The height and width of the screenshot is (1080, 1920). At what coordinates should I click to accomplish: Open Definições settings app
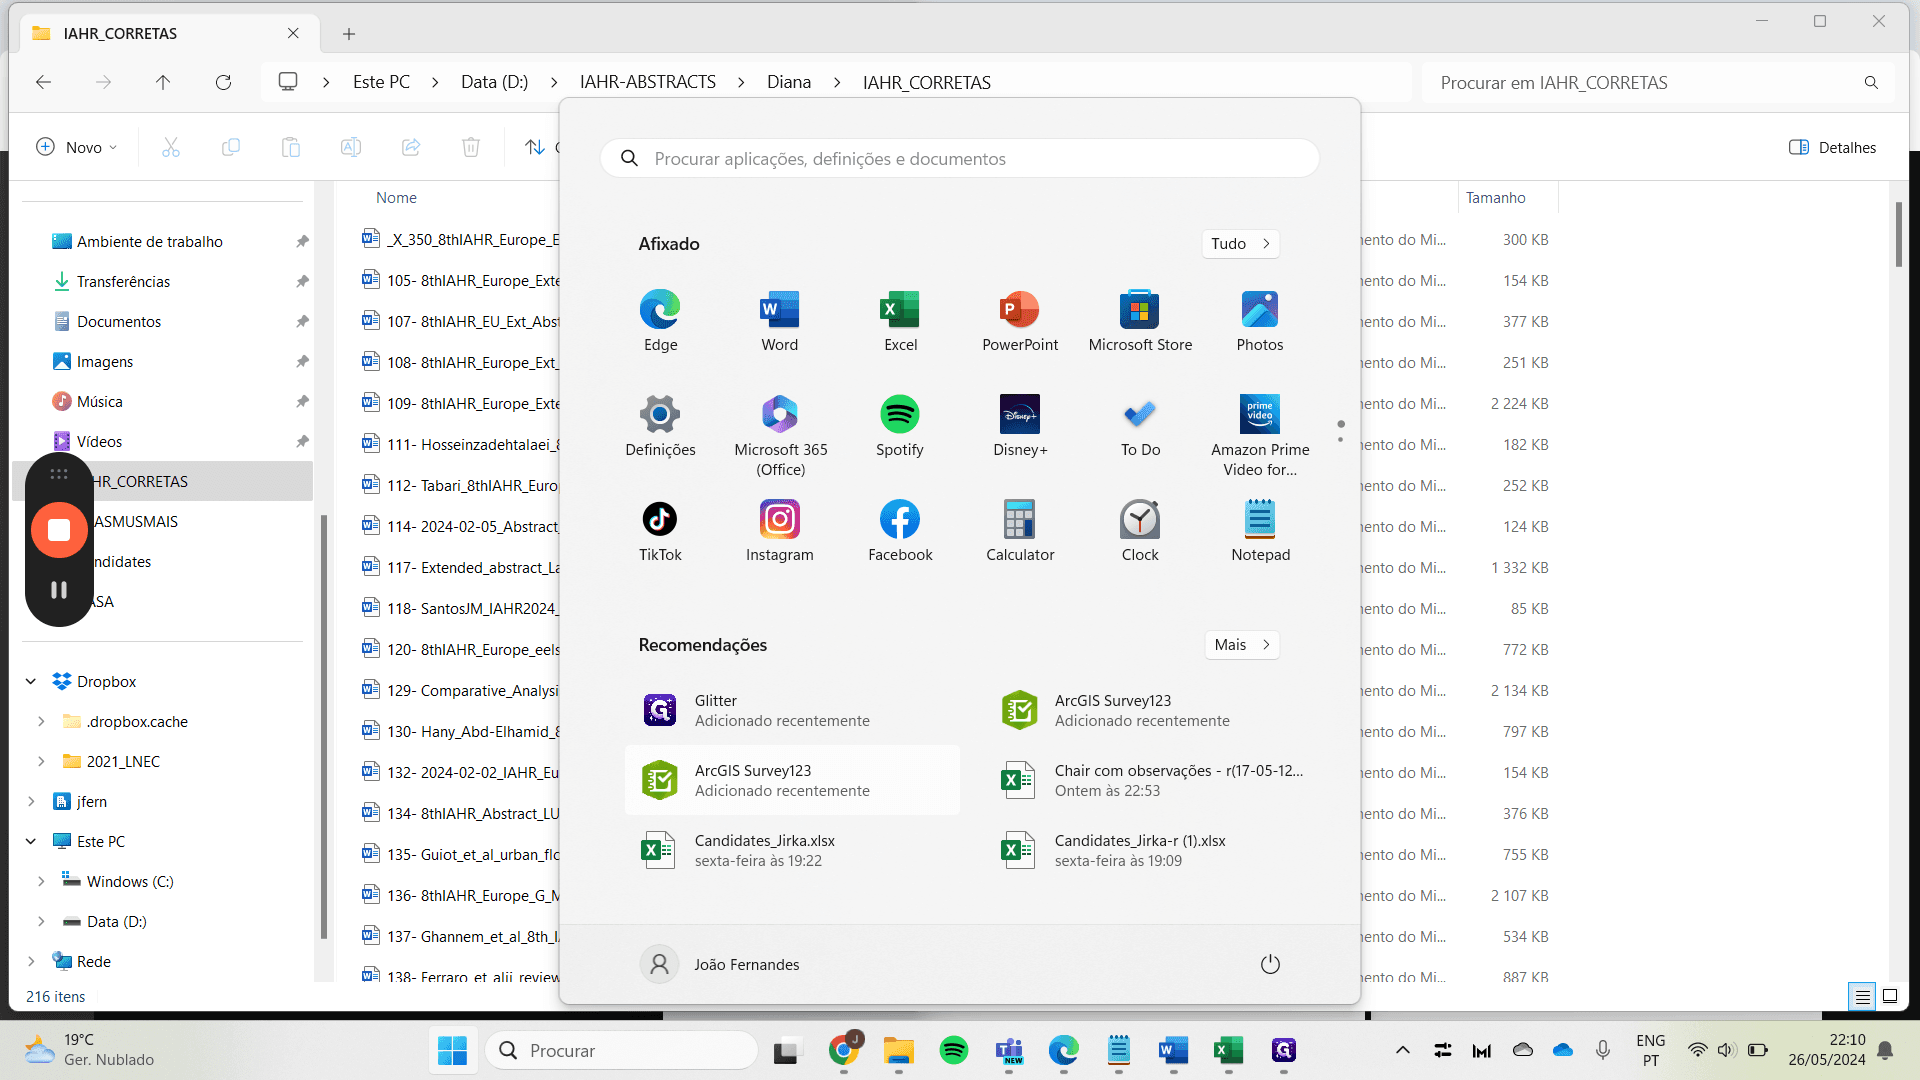[660, 426]
